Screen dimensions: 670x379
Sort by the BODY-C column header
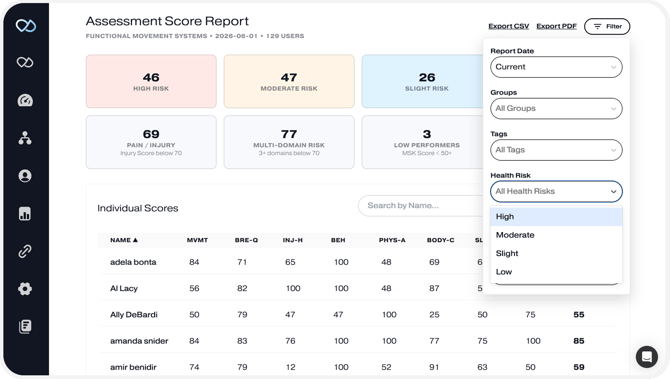point(441,240)
